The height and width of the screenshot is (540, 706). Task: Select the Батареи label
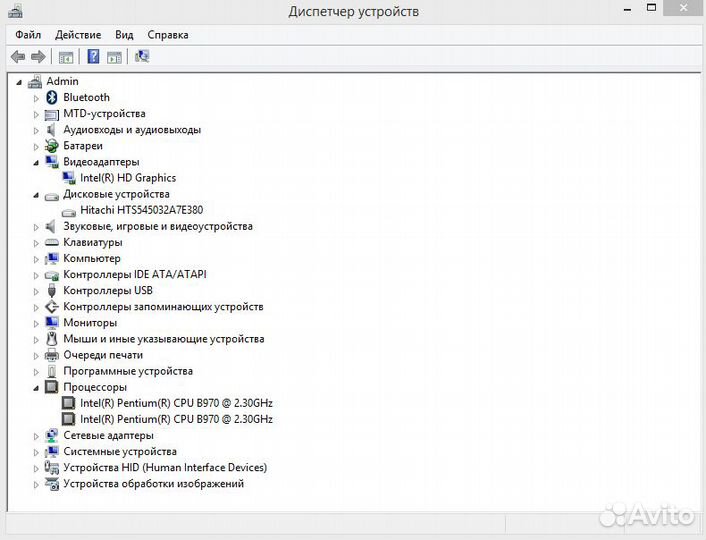point(83,145)
